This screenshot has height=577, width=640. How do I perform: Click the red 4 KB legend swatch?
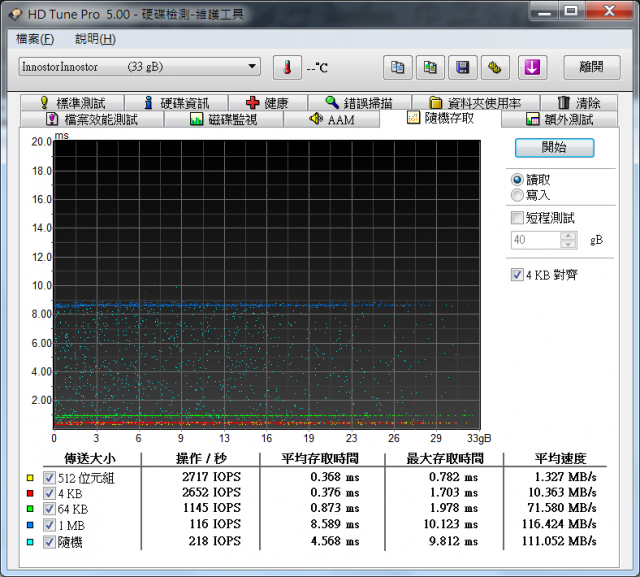[30, 493]
